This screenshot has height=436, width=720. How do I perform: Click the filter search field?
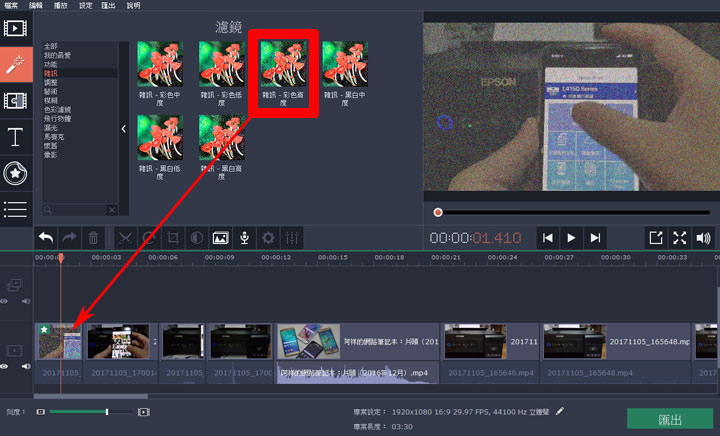click(x=75, y=210)
